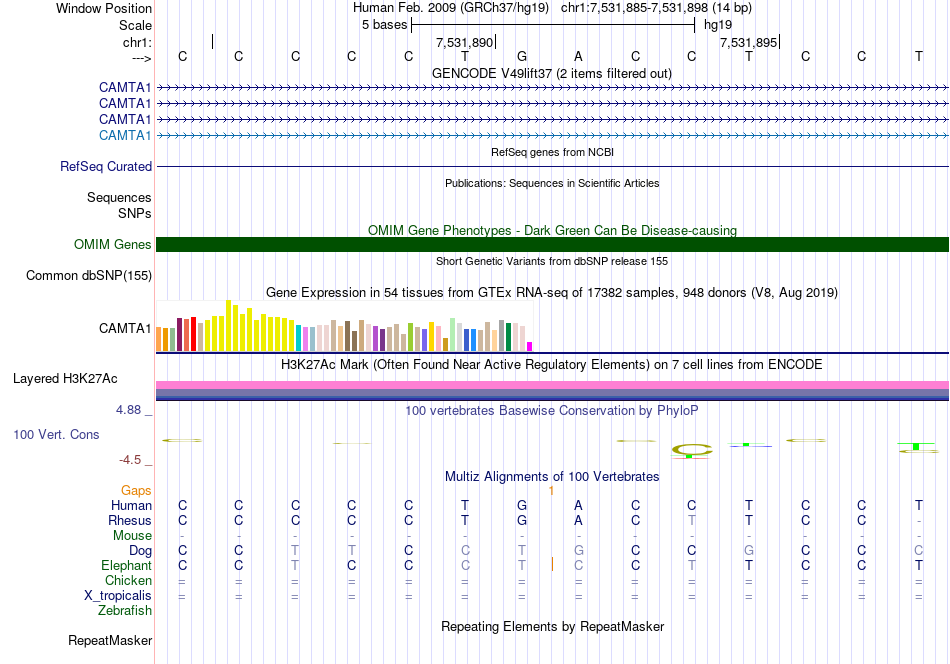The image size is (950, 664).
Task: Select the Rhesus species label
Action: tap(130, 520)
